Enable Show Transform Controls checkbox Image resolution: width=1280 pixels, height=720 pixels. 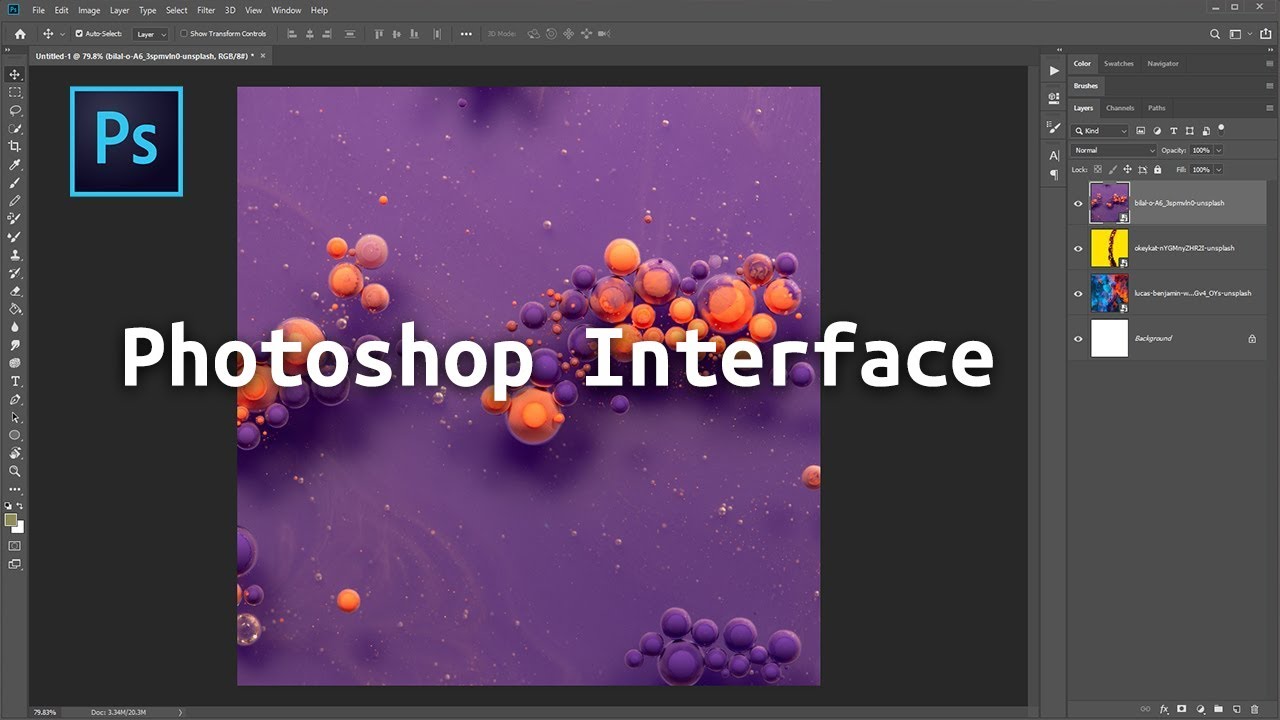click(x=184, y=34)
